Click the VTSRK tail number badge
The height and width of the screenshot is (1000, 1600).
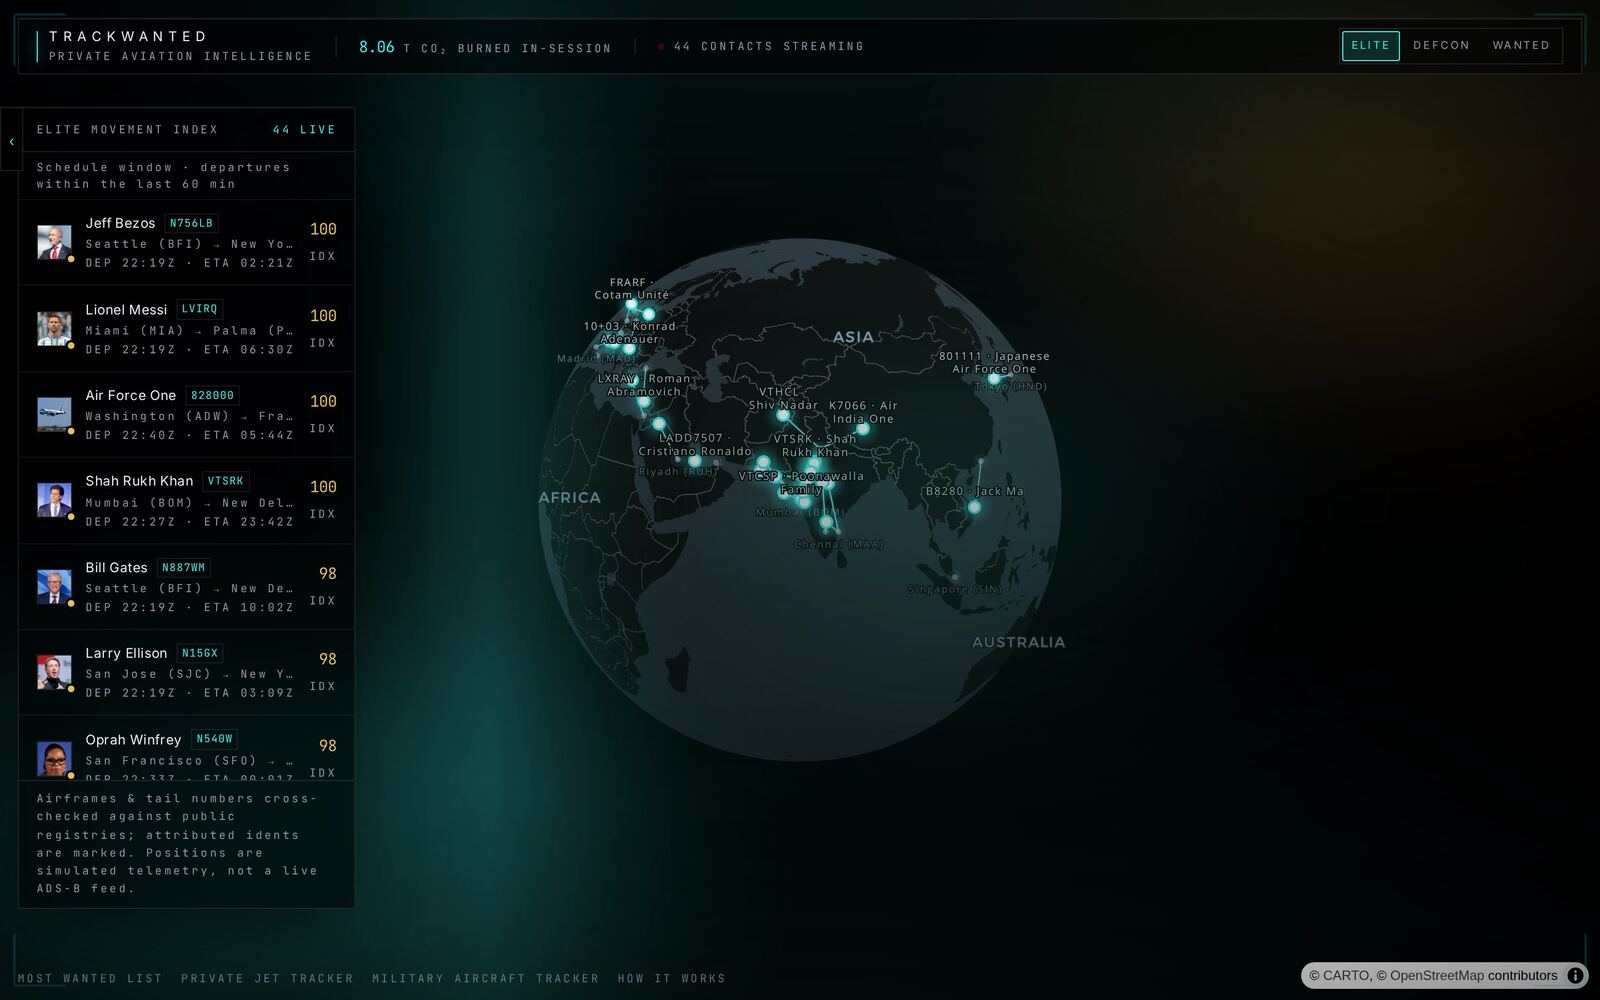coord(226,481)
